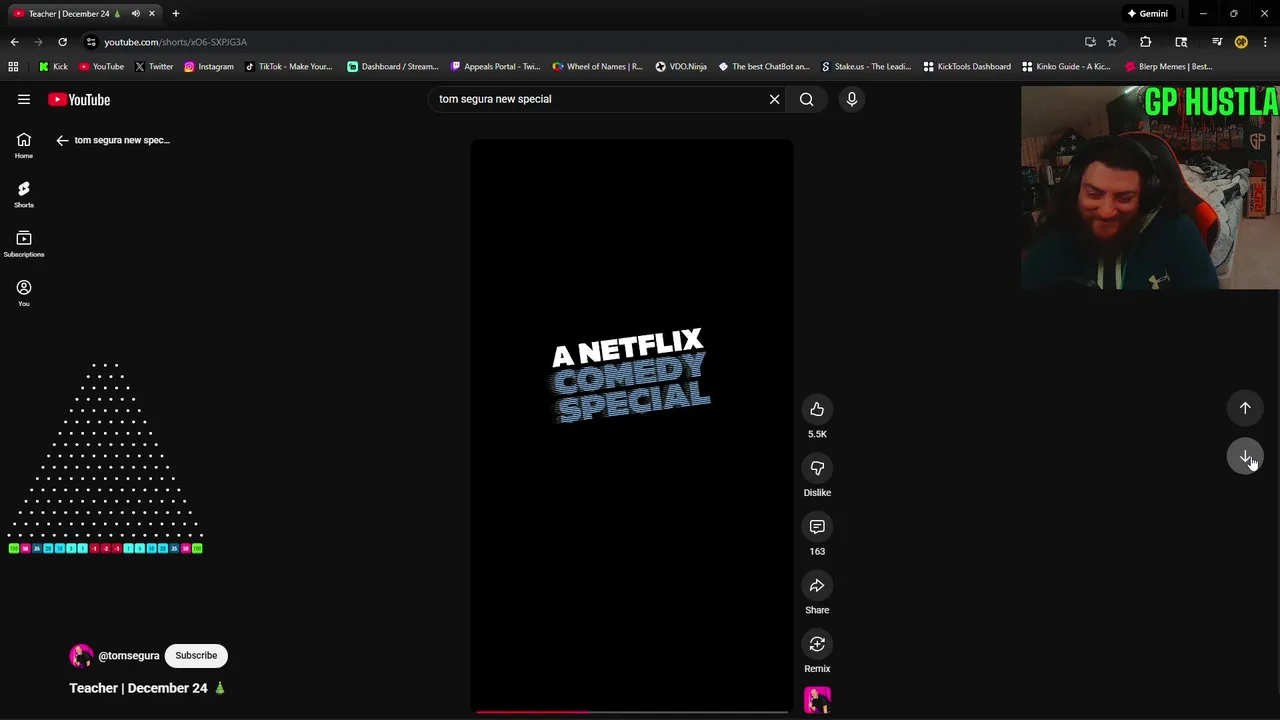Open the comments for this Short
The height and width of the screenshot is (720, 1280).
click(x=817, y=527)
